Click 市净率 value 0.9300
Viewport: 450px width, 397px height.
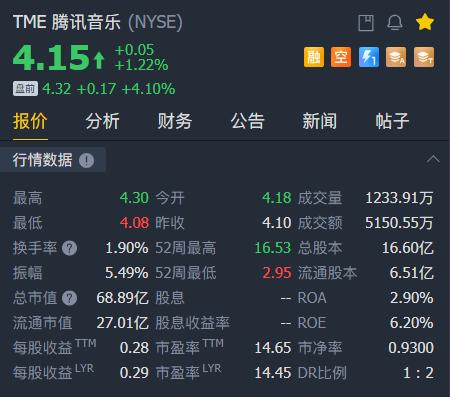411,348
